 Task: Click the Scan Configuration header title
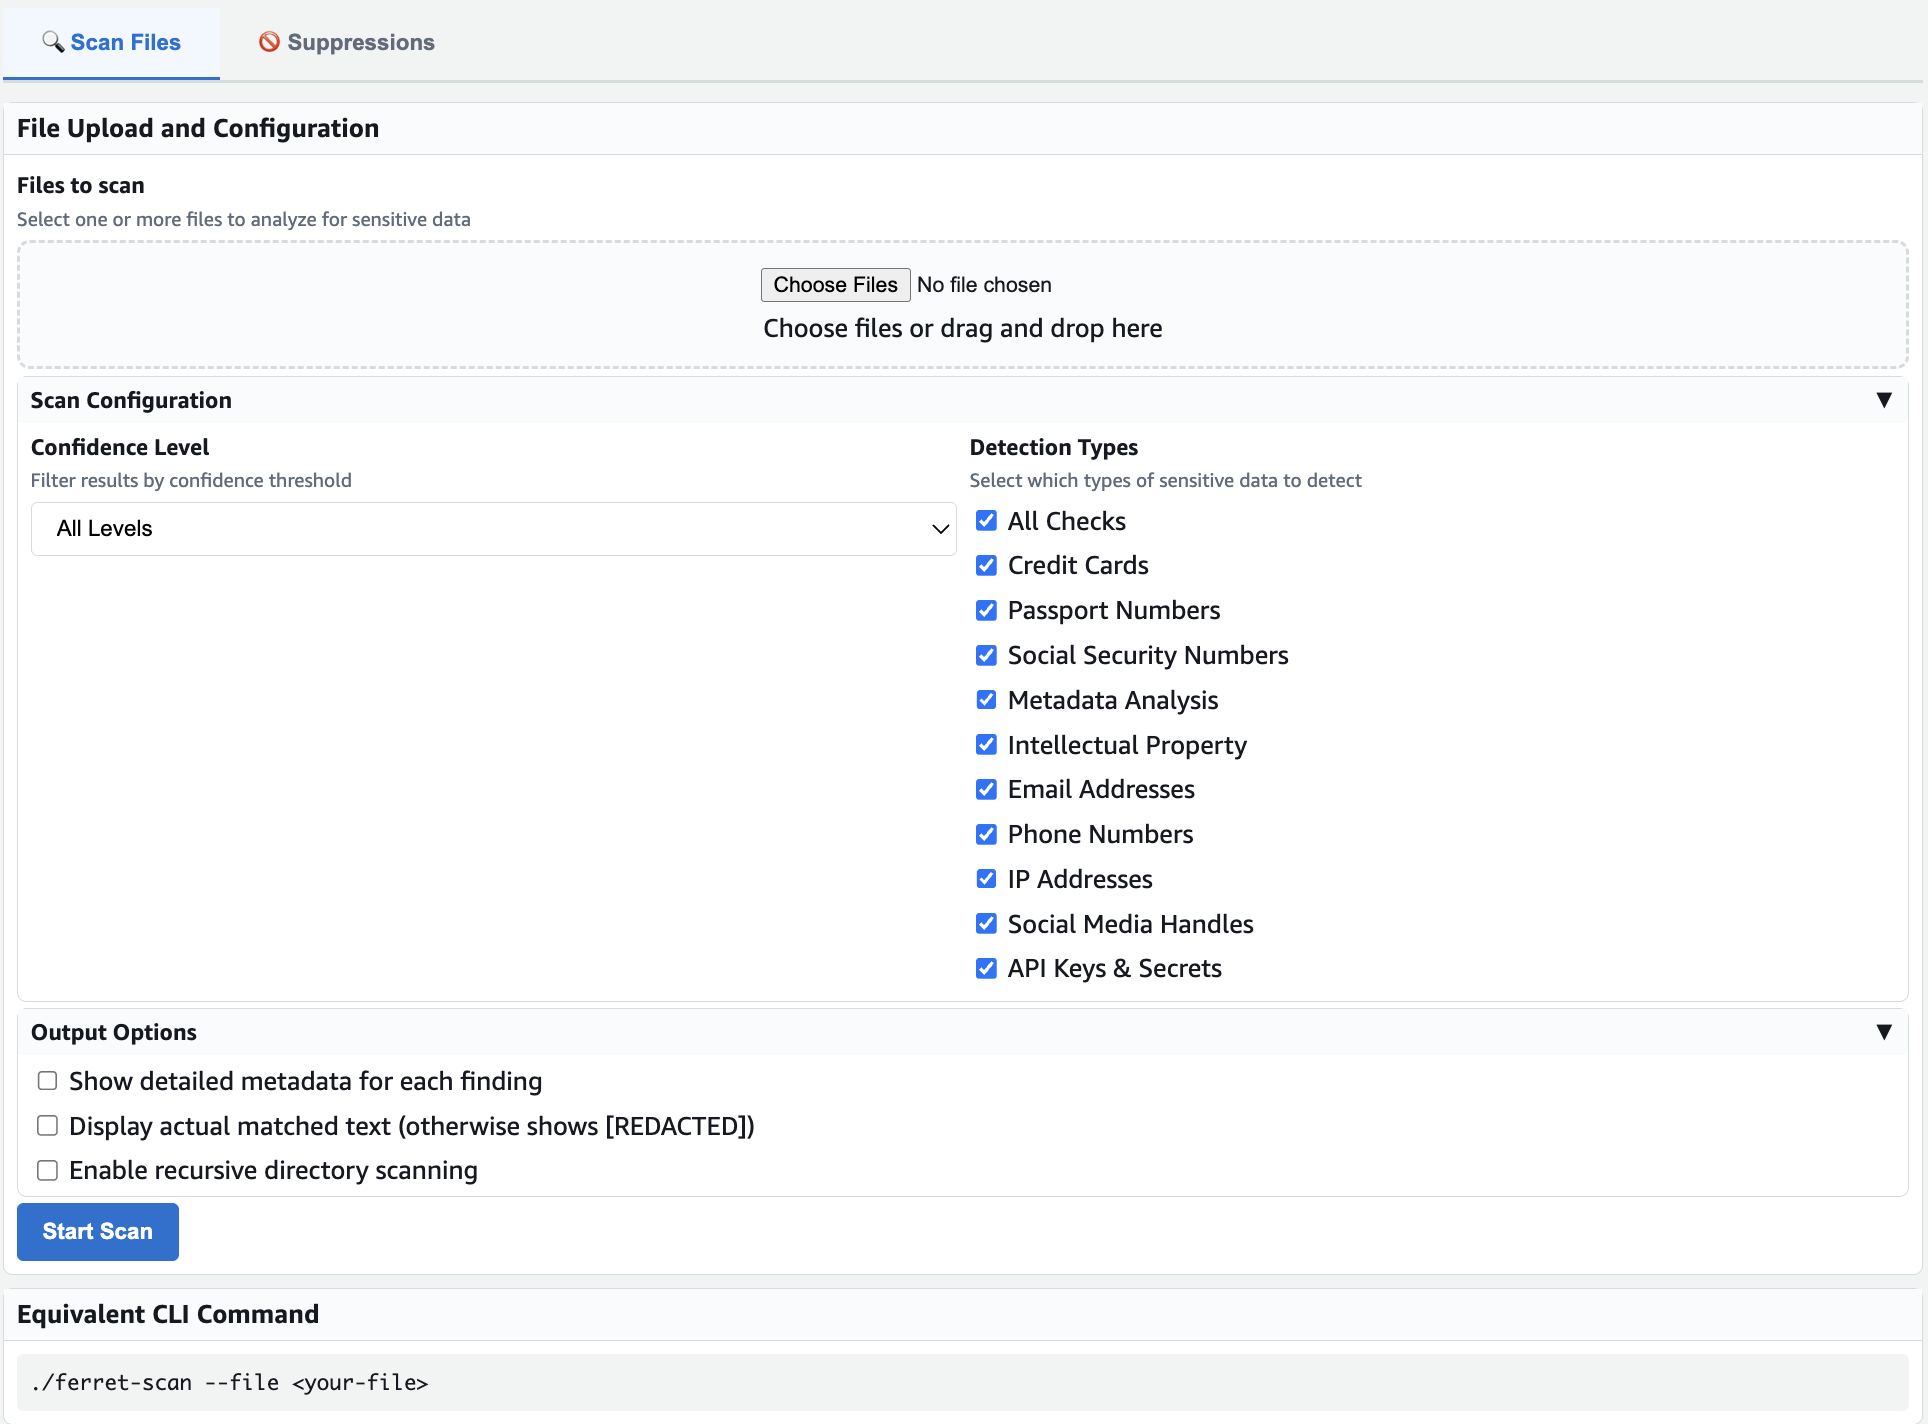131,400
